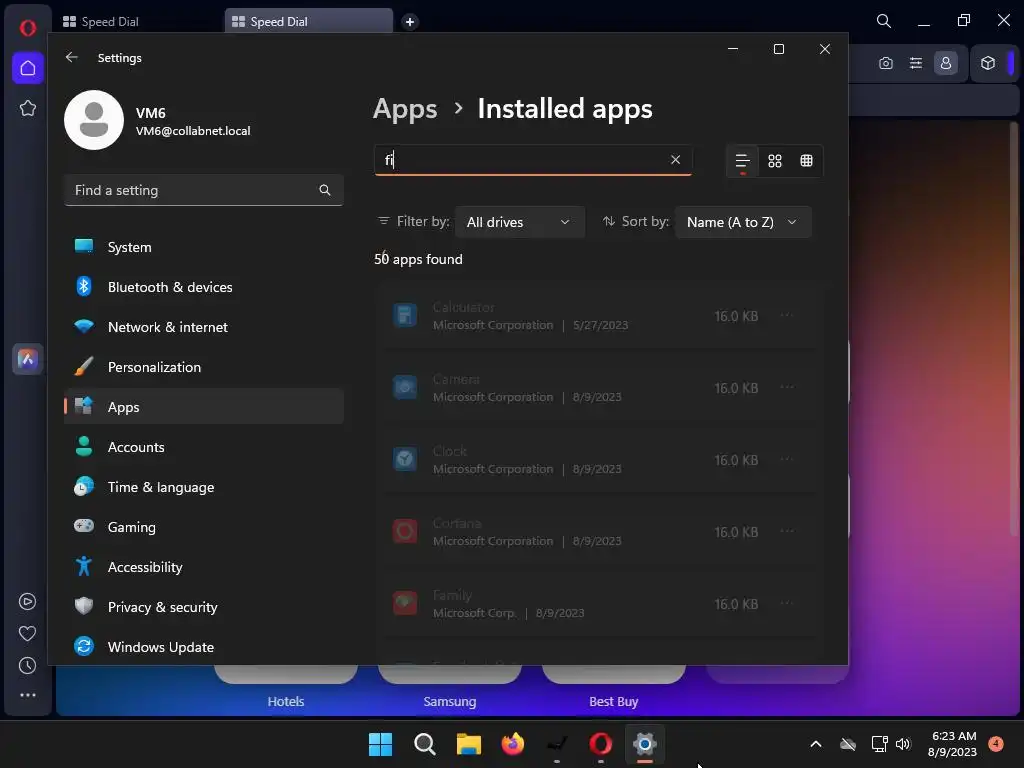
Task: Show hidden system tray icons
Action: 816,744
